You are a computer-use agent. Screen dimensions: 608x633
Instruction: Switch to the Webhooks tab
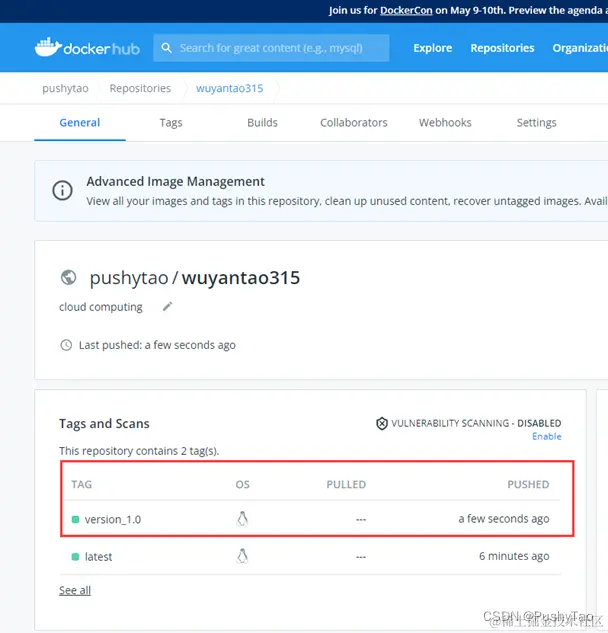[445, 123]
